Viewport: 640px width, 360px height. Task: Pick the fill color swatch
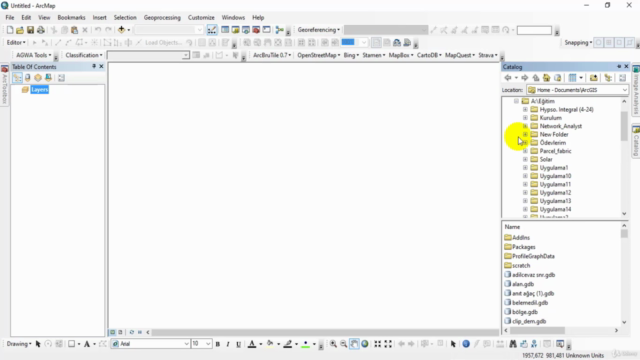[x=270, y=344]
